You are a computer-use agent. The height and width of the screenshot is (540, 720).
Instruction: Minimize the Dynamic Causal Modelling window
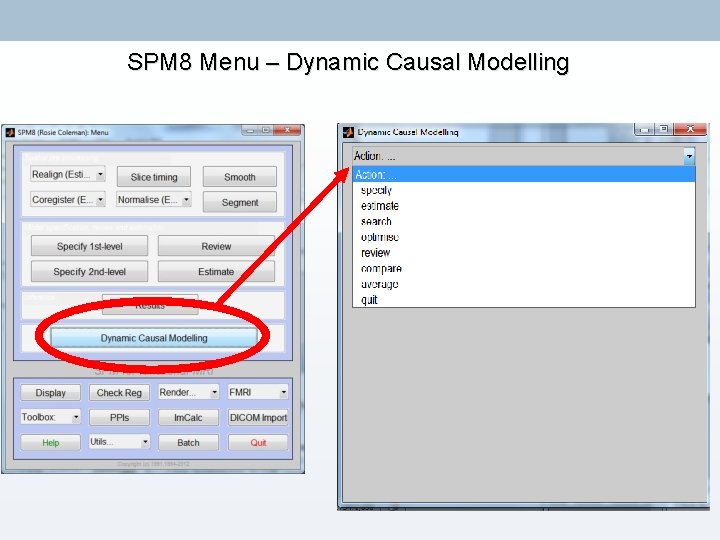click(645, 129)
